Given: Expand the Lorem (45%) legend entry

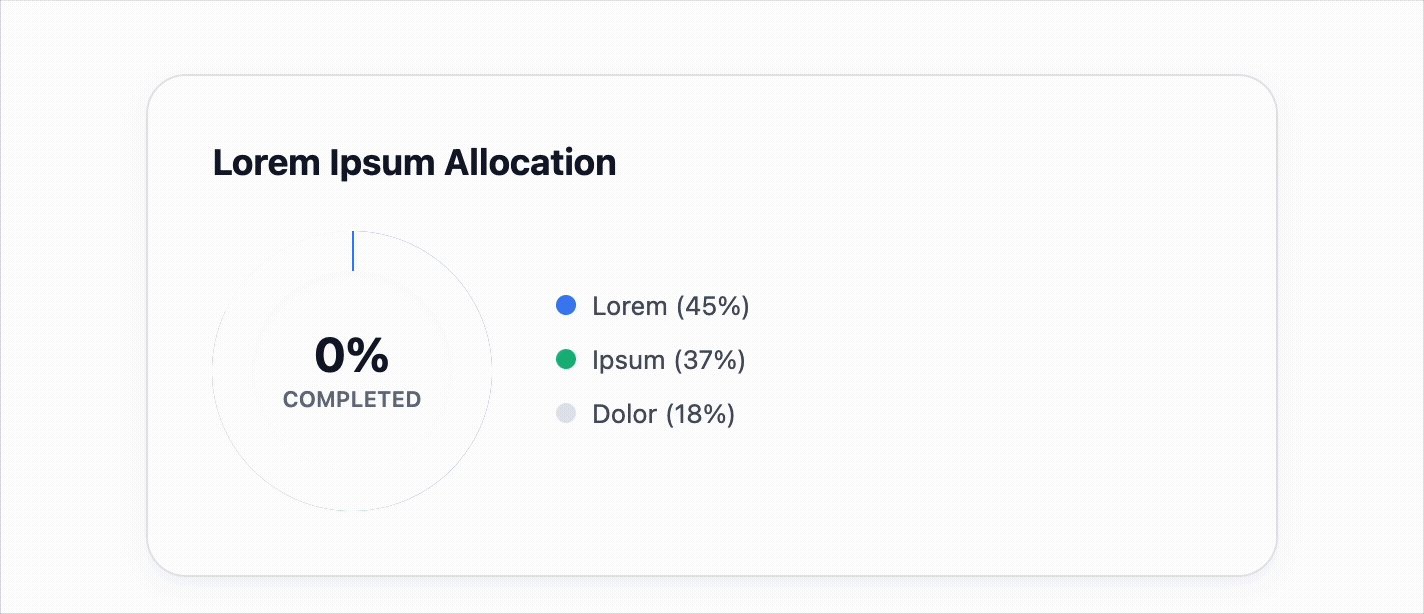Looking at the screenshot, I should pyautogui.click(x=671, y=306).
